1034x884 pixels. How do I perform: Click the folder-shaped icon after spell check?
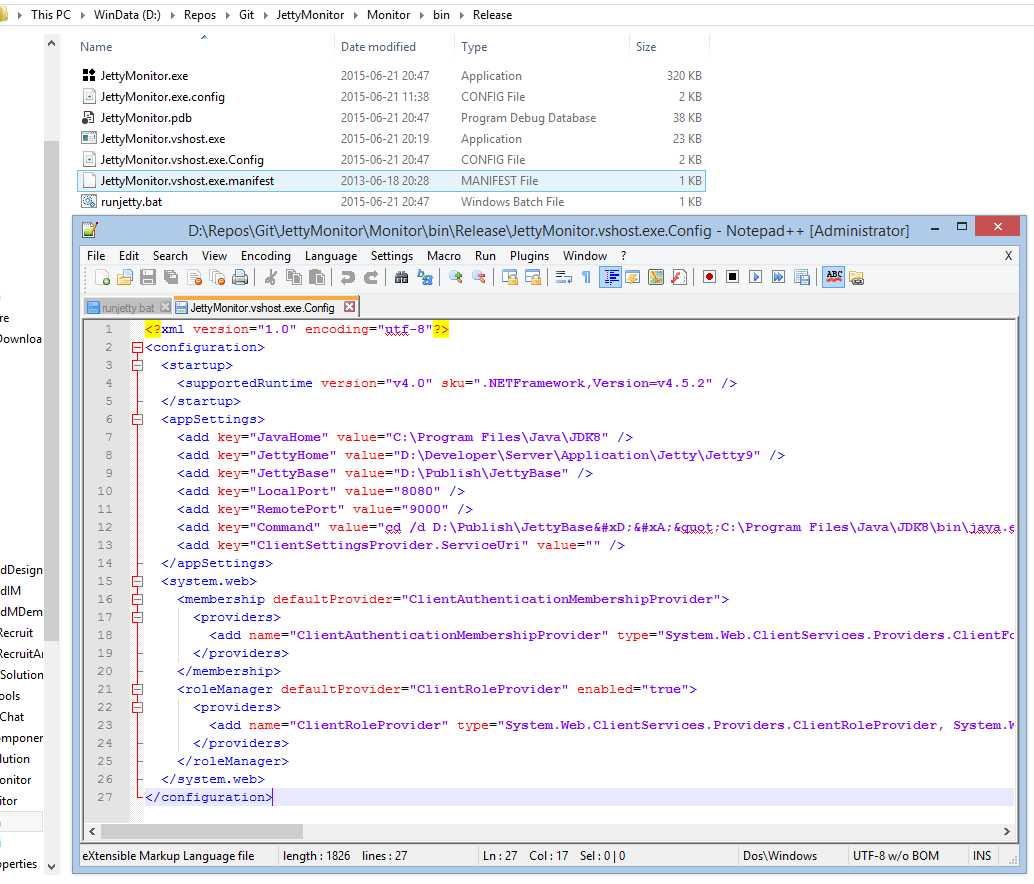[857, 278]
